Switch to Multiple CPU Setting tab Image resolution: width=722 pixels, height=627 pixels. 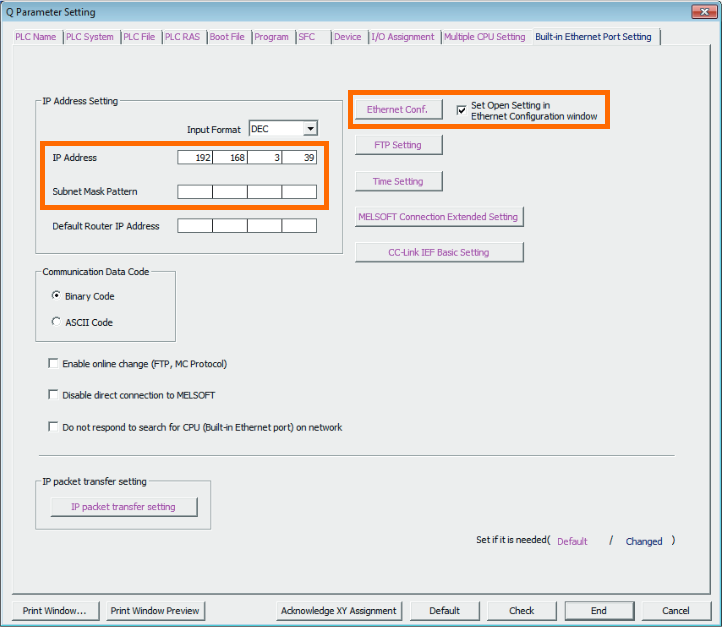[x=484, y=37]
